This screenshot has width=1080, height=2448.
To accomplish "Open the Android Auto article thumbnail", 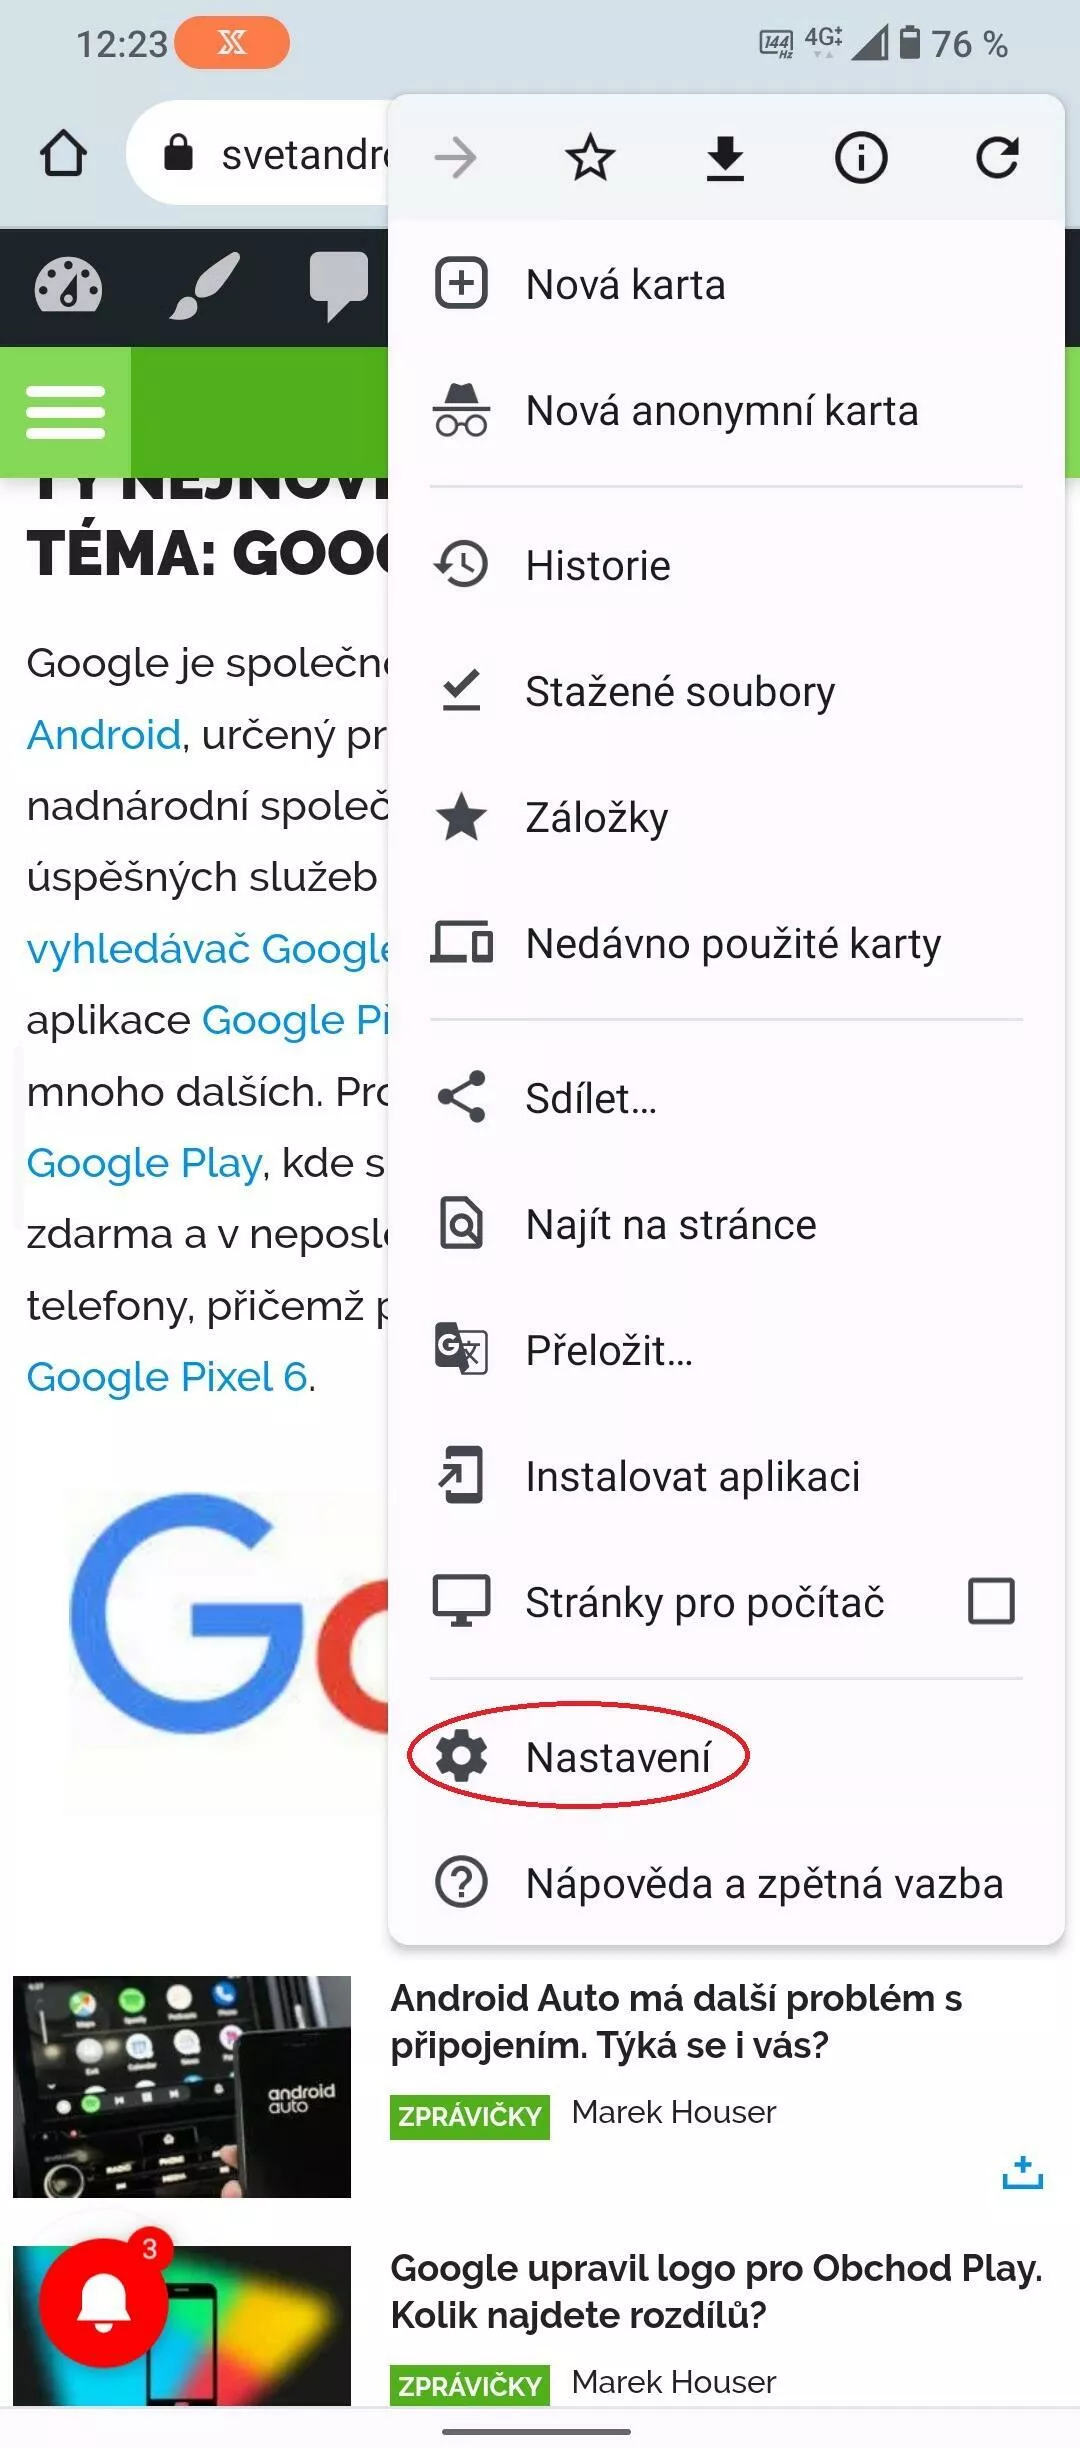I will pyautogui.click(x=182, y=2087).
